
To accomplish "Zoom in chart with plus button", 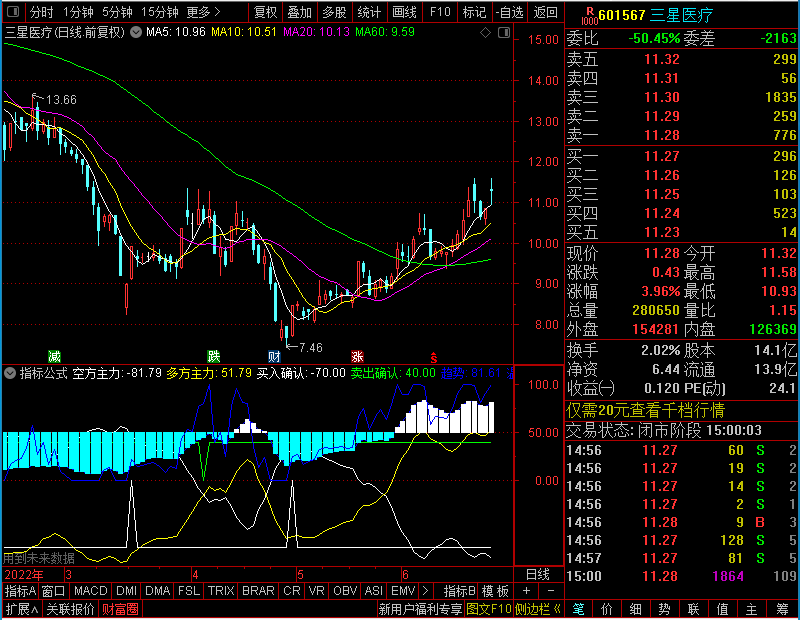I will click(527, 591).
